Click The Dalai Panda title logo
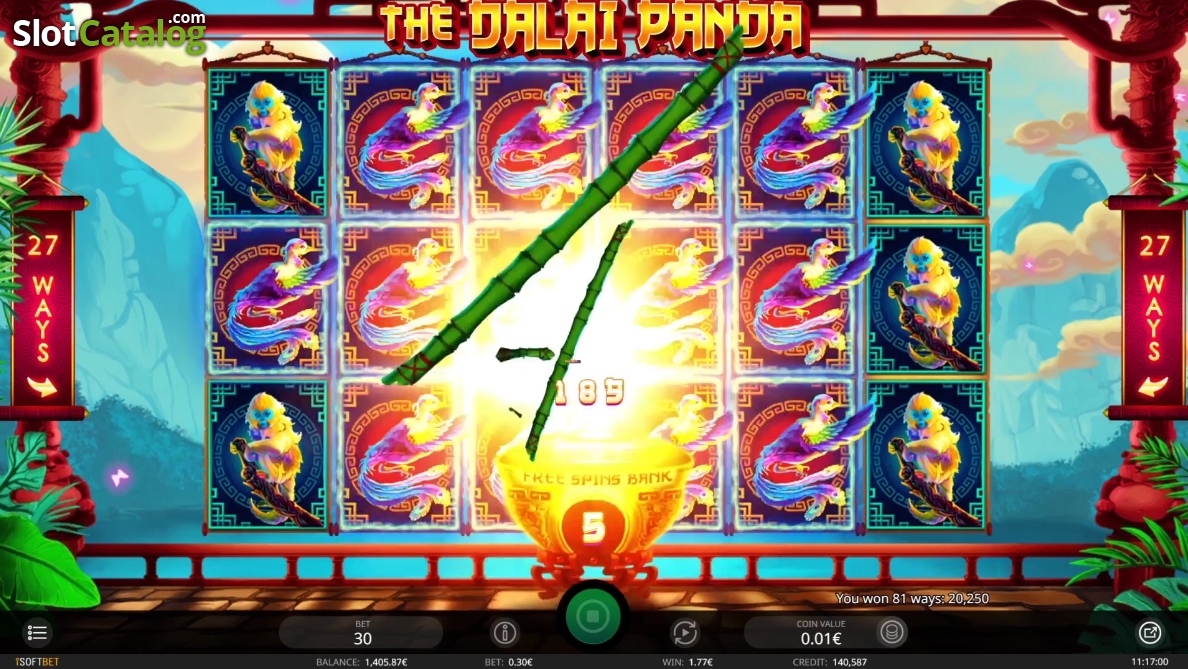1188x669 pixels. (594, 27)
